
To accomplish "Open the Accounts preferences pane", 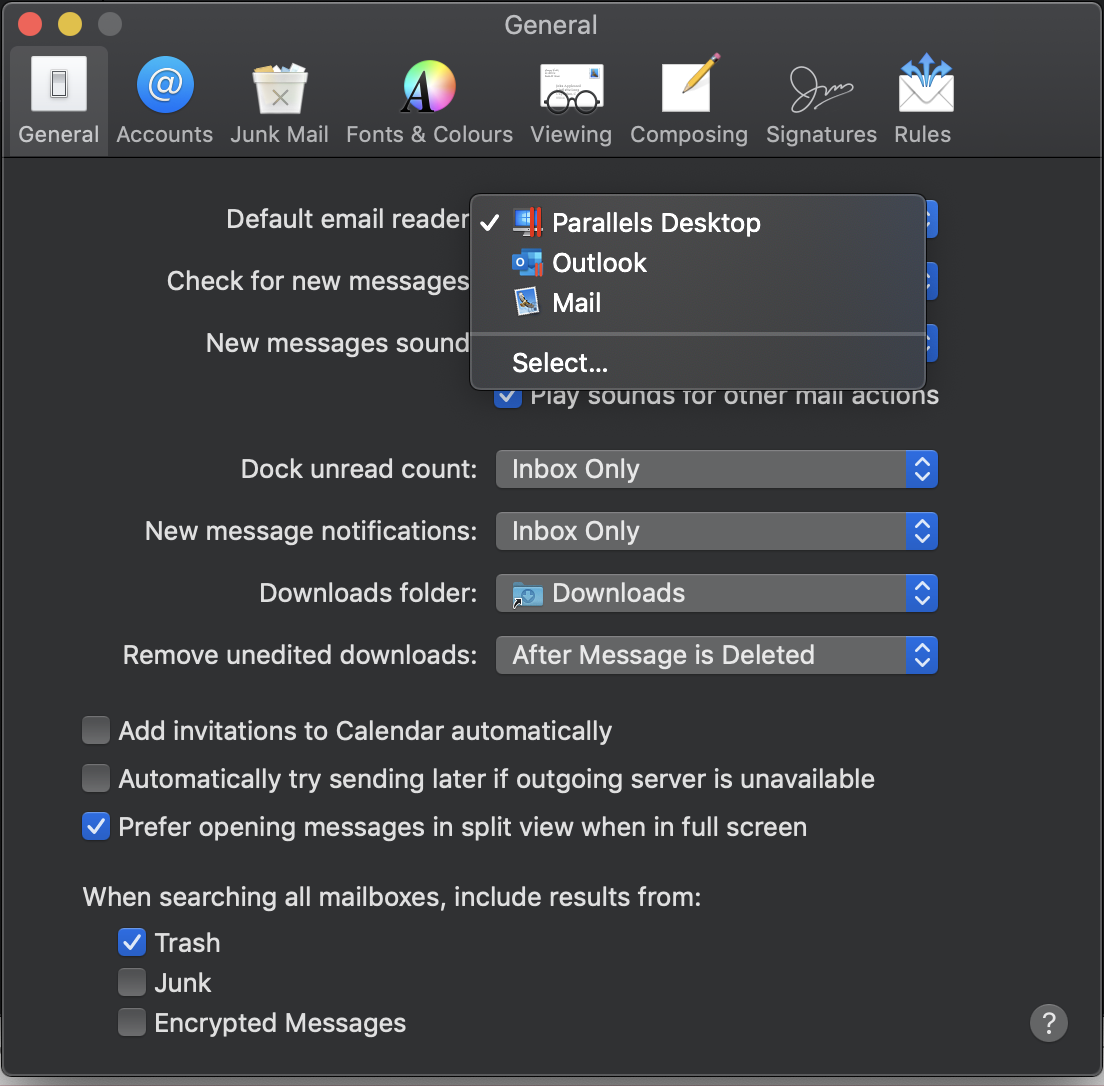I will click(x=165, y=102).
